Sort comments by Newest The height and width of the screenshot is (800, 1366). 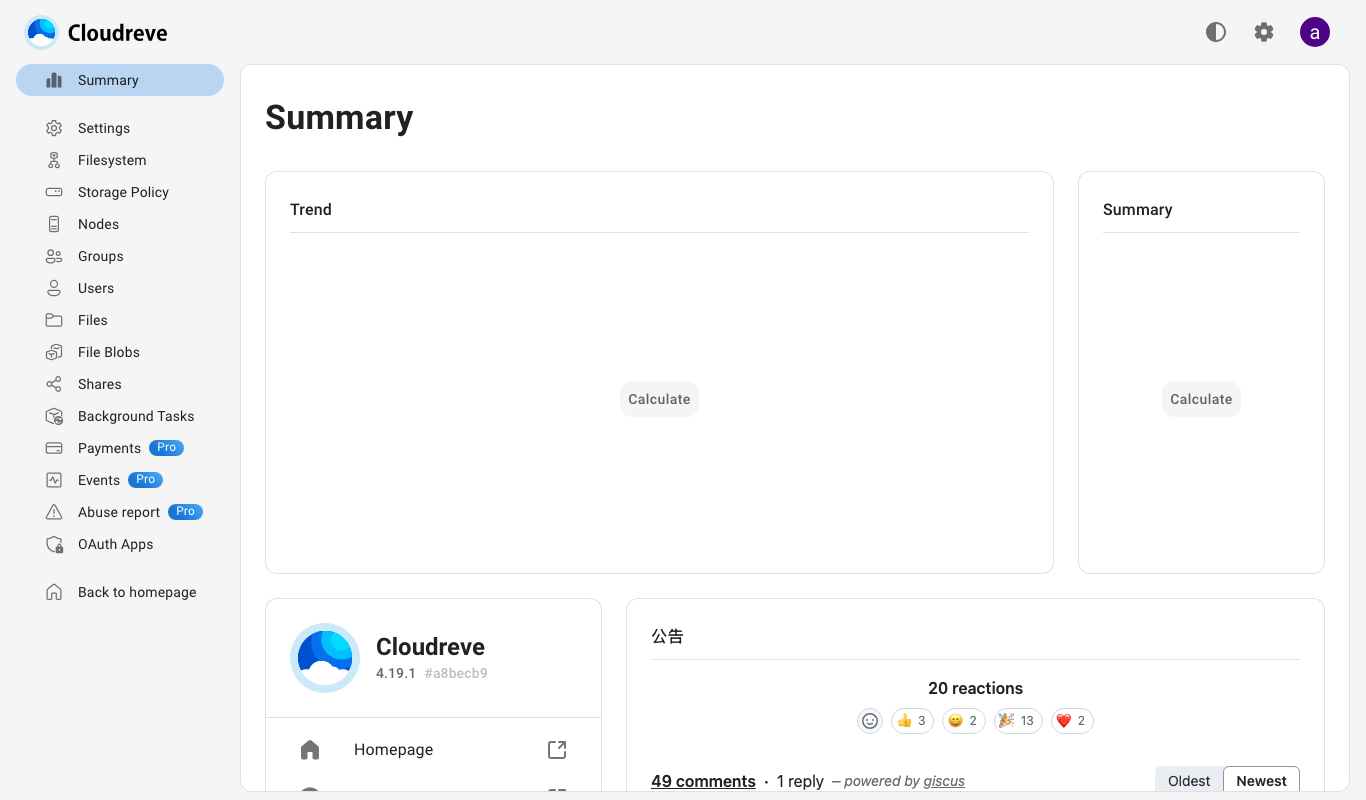click(x=1261, y=781)
